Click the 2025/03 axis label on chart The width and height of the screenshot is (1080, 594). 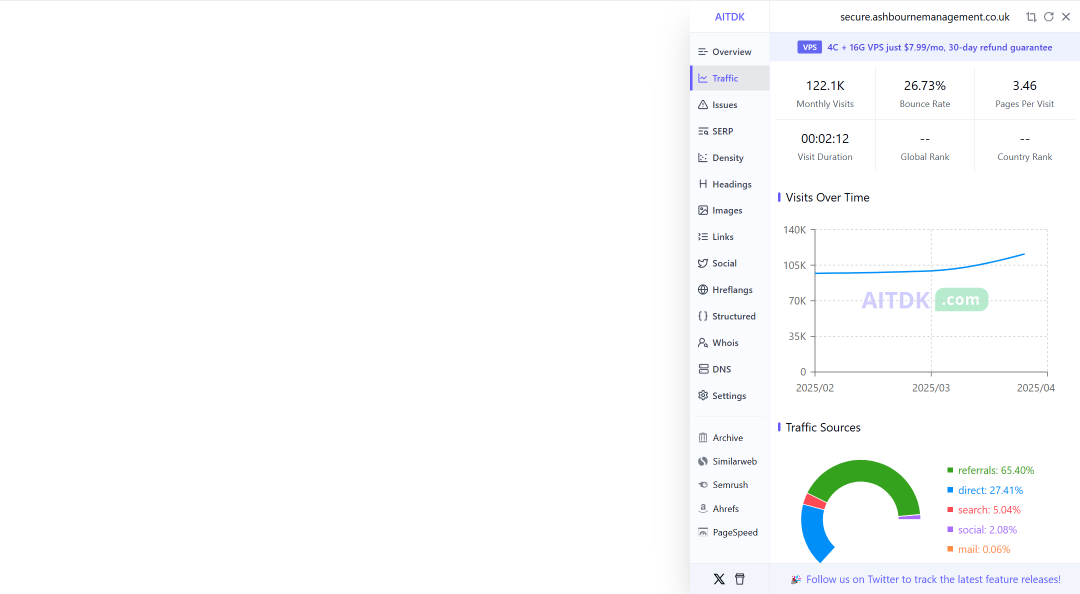click(x=931, y=388)
